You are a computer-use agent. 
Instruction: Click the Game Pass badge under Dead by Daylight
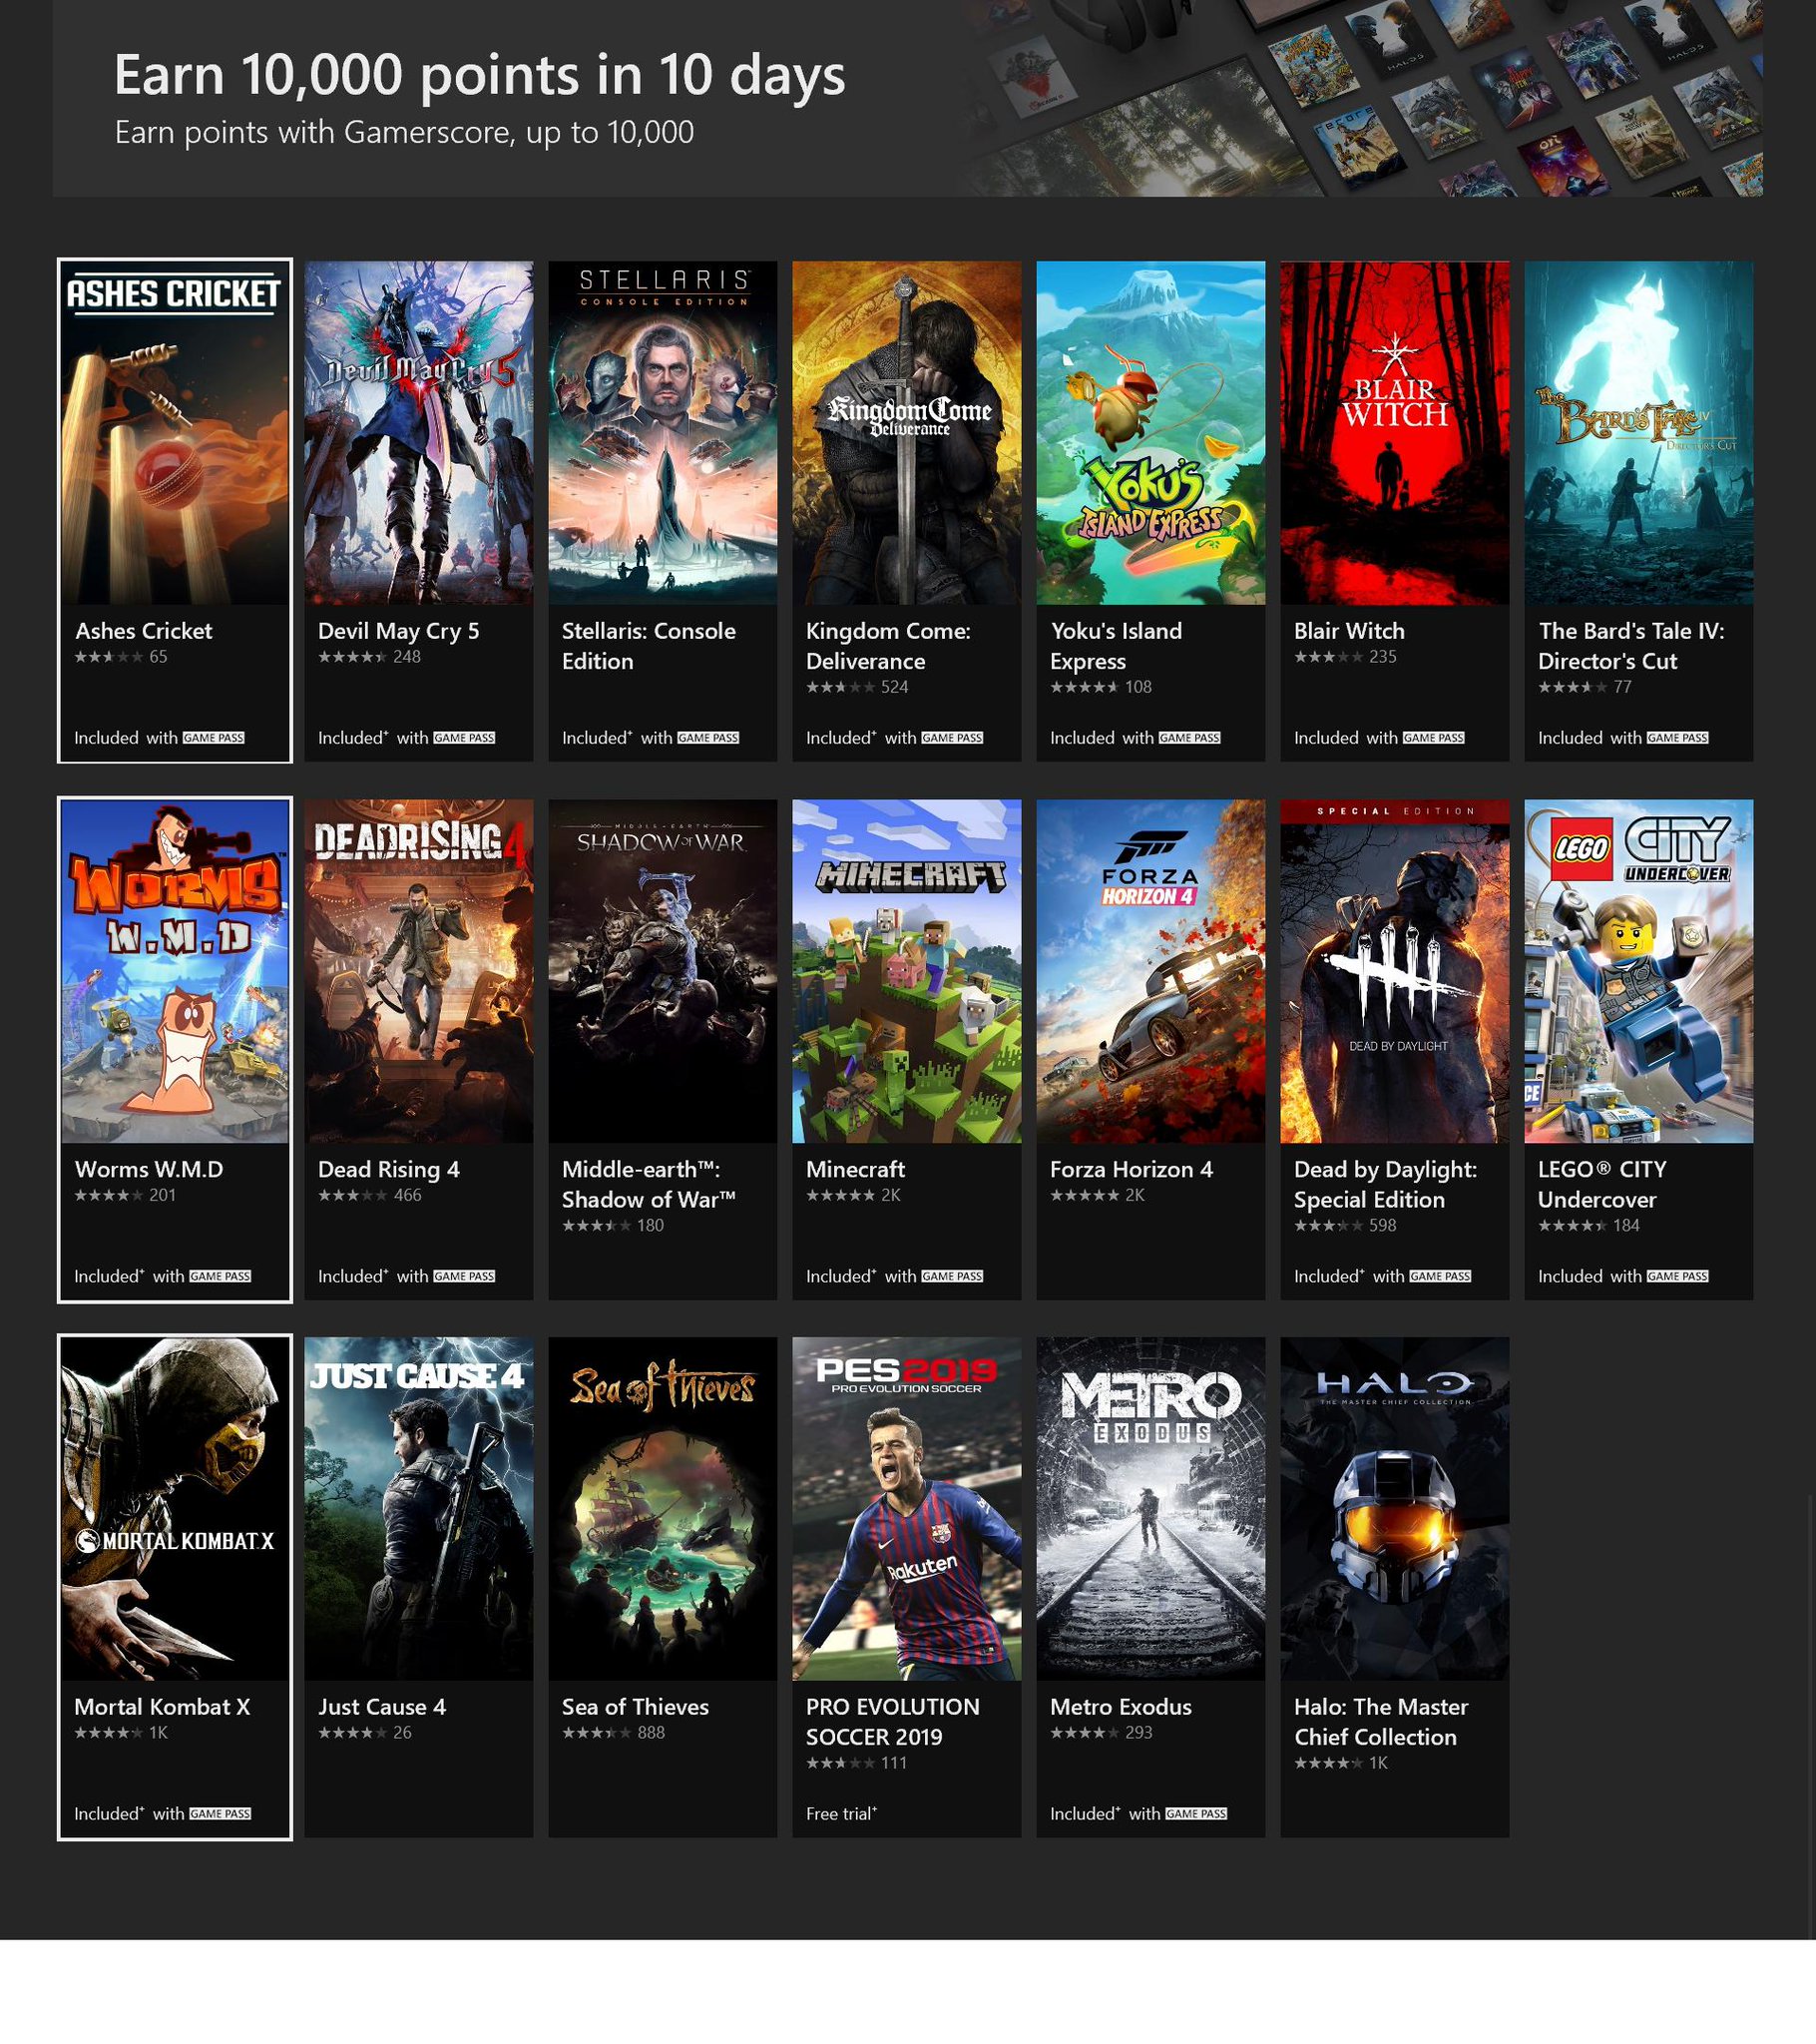1440,1276
